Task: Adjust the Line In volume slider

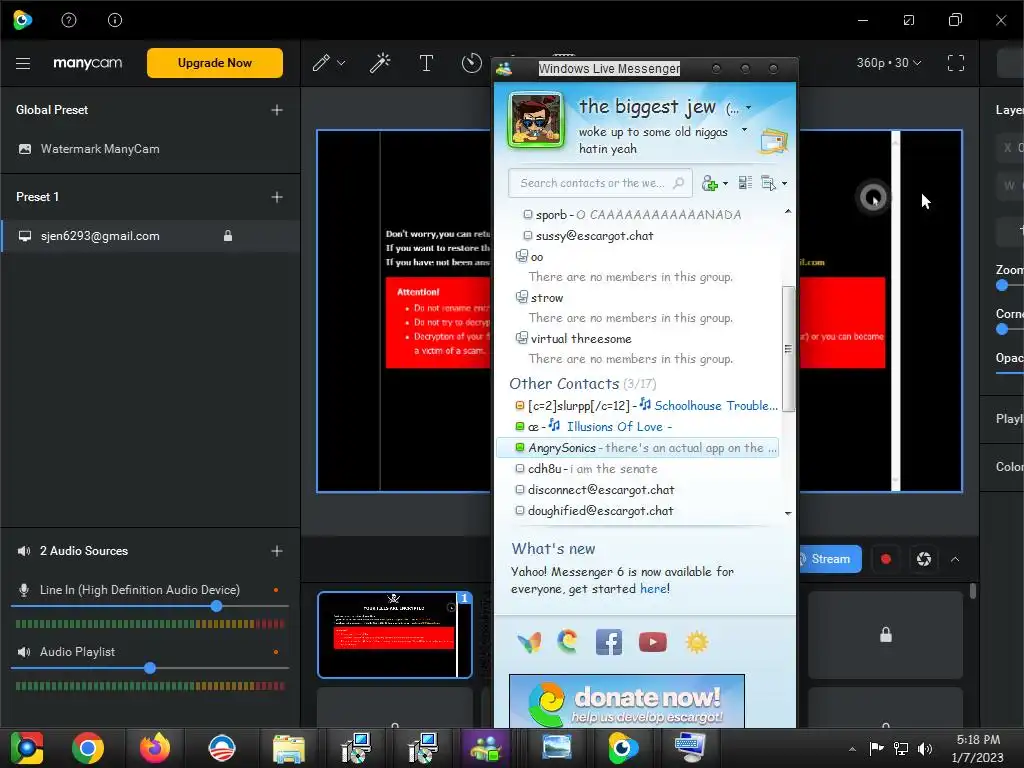Action: tap(216, 606)
